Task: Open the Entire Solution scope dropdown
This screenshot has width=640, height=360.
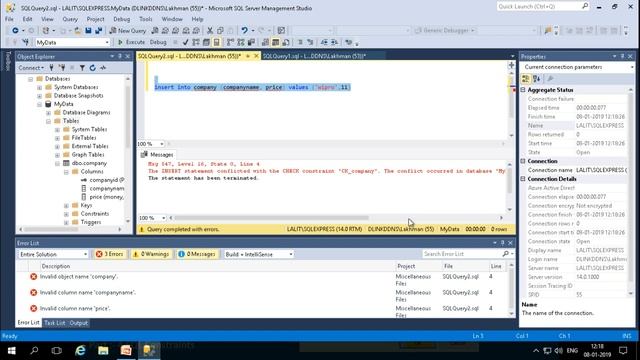Action: (x=53, y=254)
